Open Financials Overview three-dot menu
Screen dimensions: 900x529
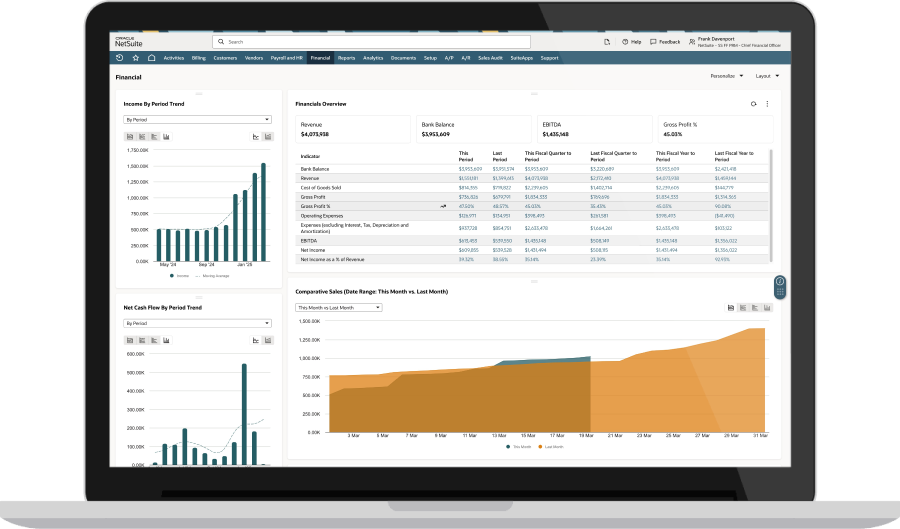[767, 103]
